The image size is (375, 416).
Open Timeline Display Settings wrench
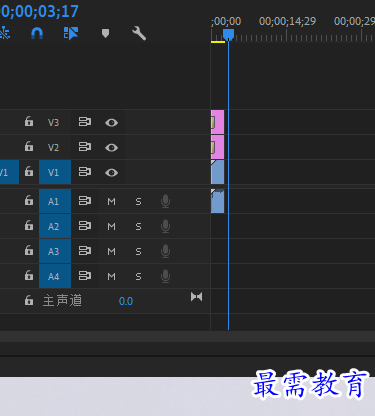[x=139, y=33]
